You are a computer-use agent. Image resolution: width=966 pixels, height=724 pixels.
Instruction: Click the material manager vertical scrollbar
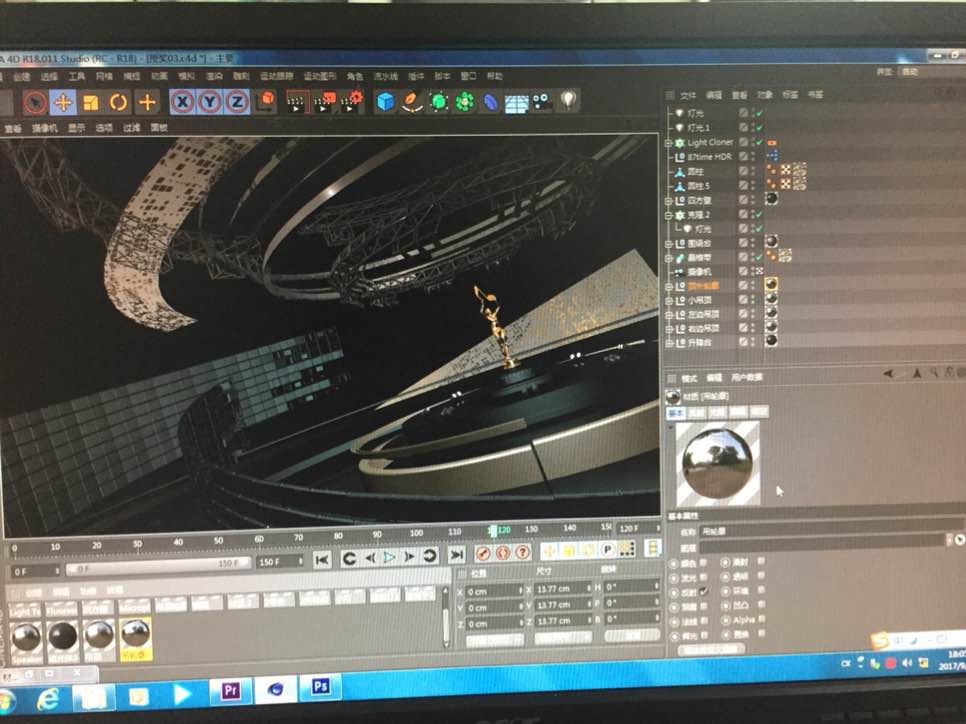click(446, 618)
